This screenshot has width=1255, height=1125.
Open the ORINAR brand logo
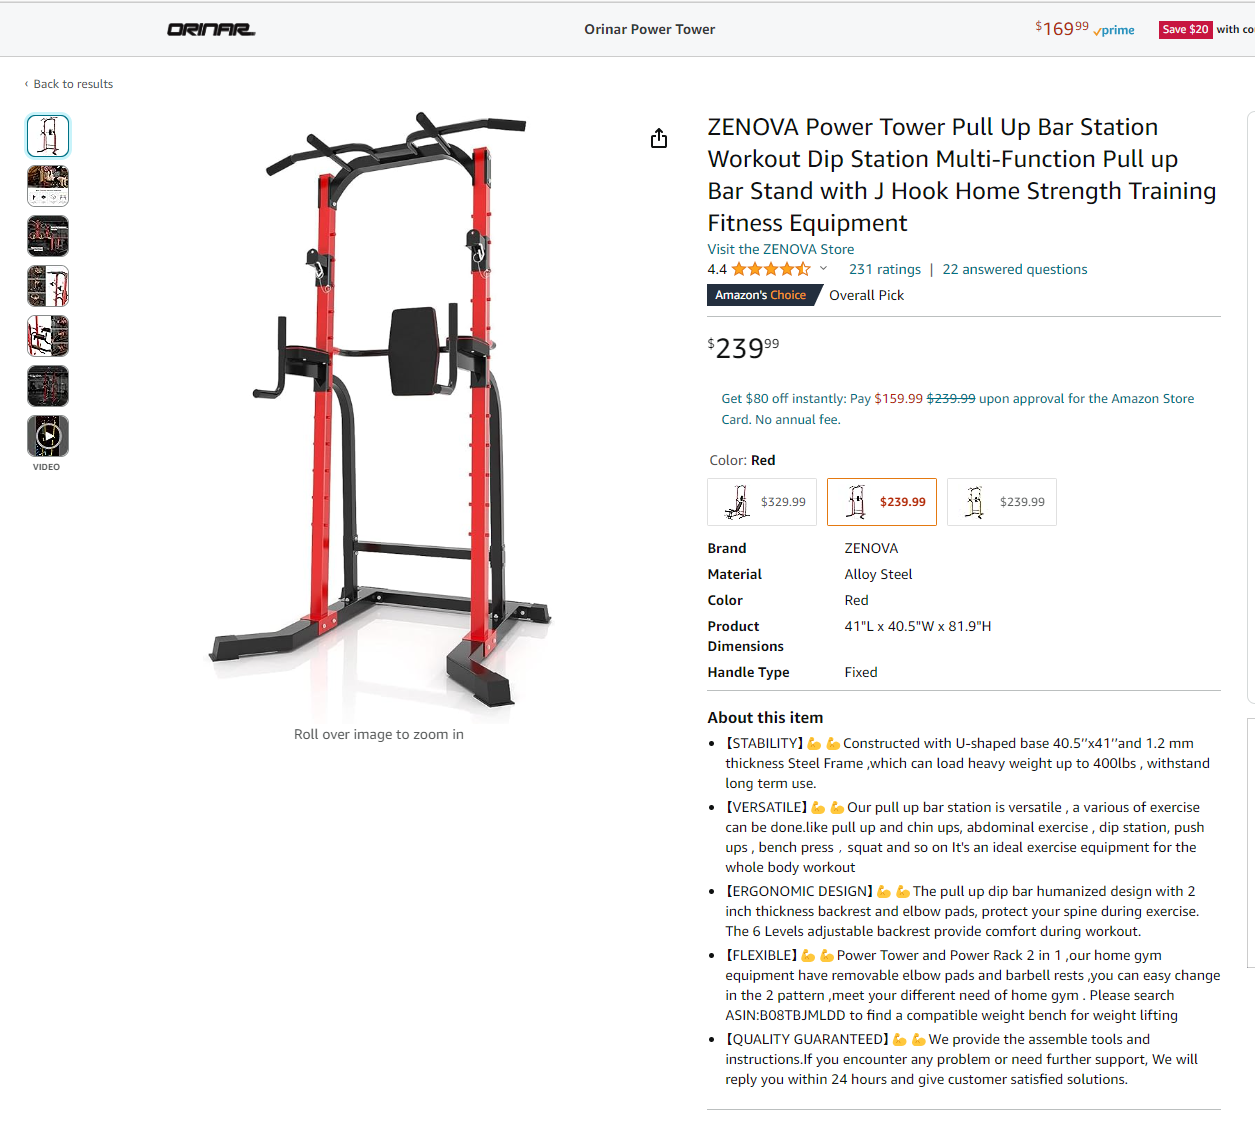[211, 30]
